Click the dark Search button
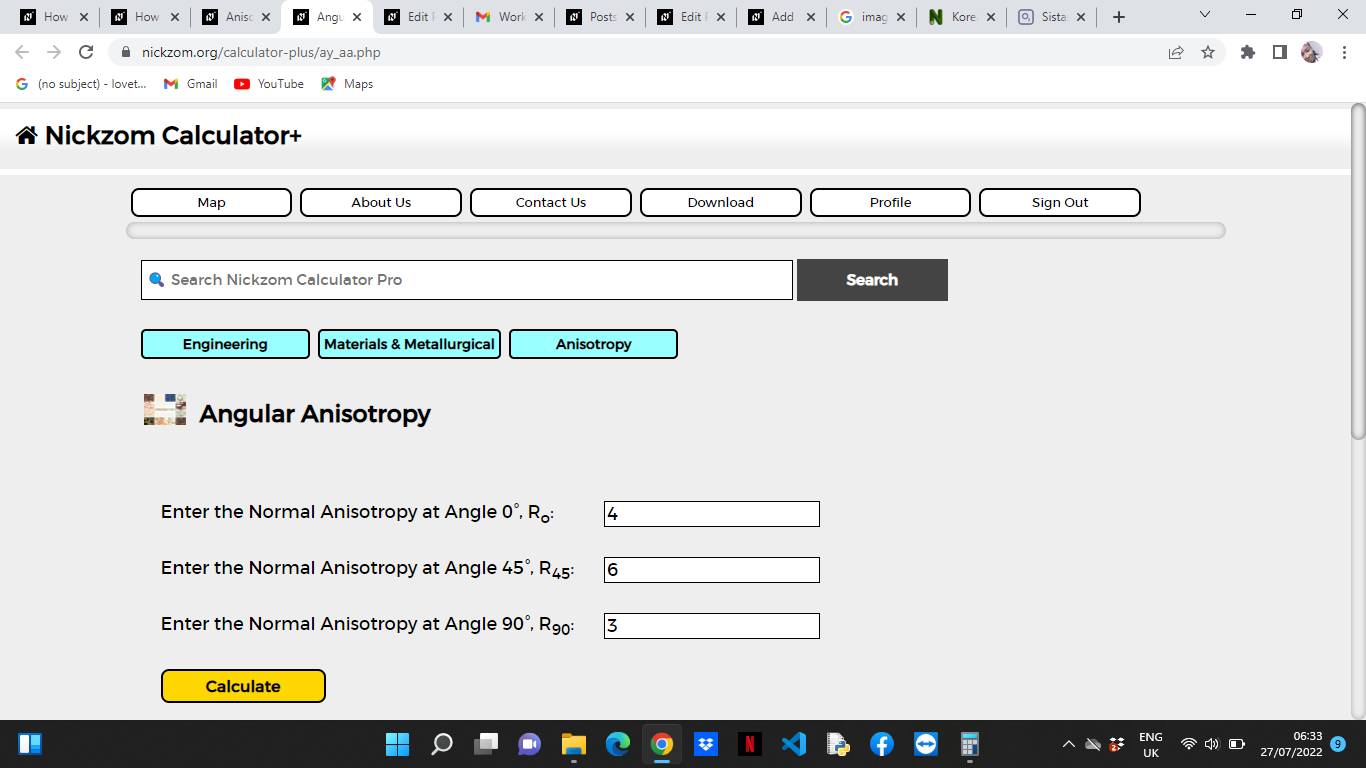The image size is (1366, 768). [x=872, y=280]
